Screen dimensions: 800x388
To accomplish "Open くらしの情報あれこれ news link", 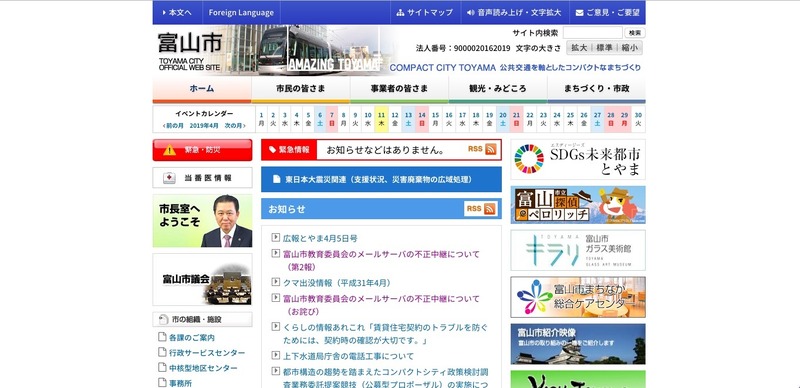I will [385, 334].
